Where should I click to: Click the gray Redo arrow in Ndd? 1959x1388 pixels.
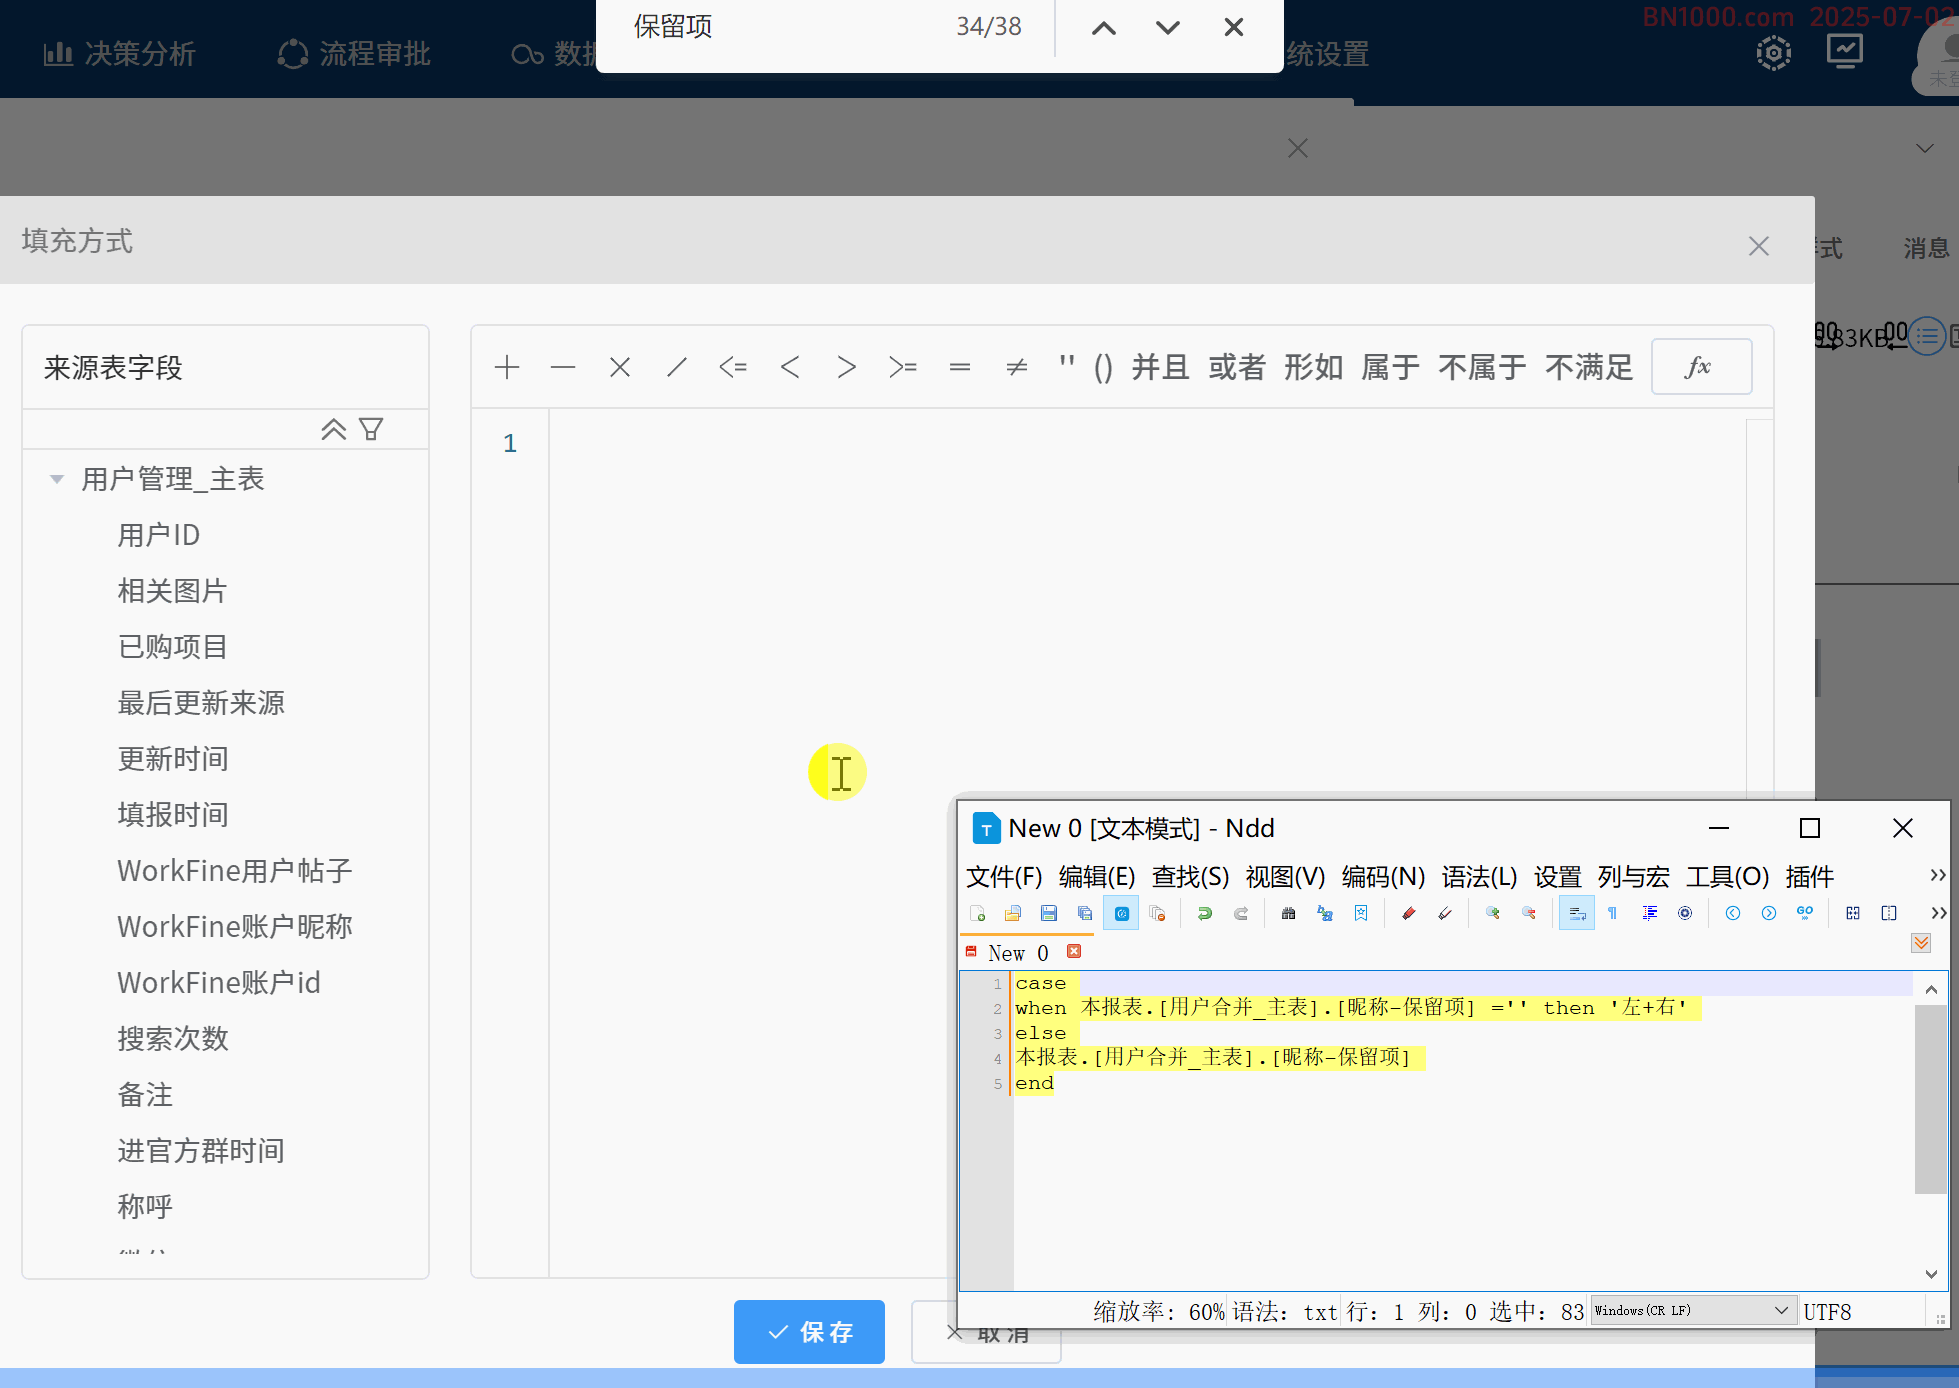pyautogui.click(x=1241, y=913)
